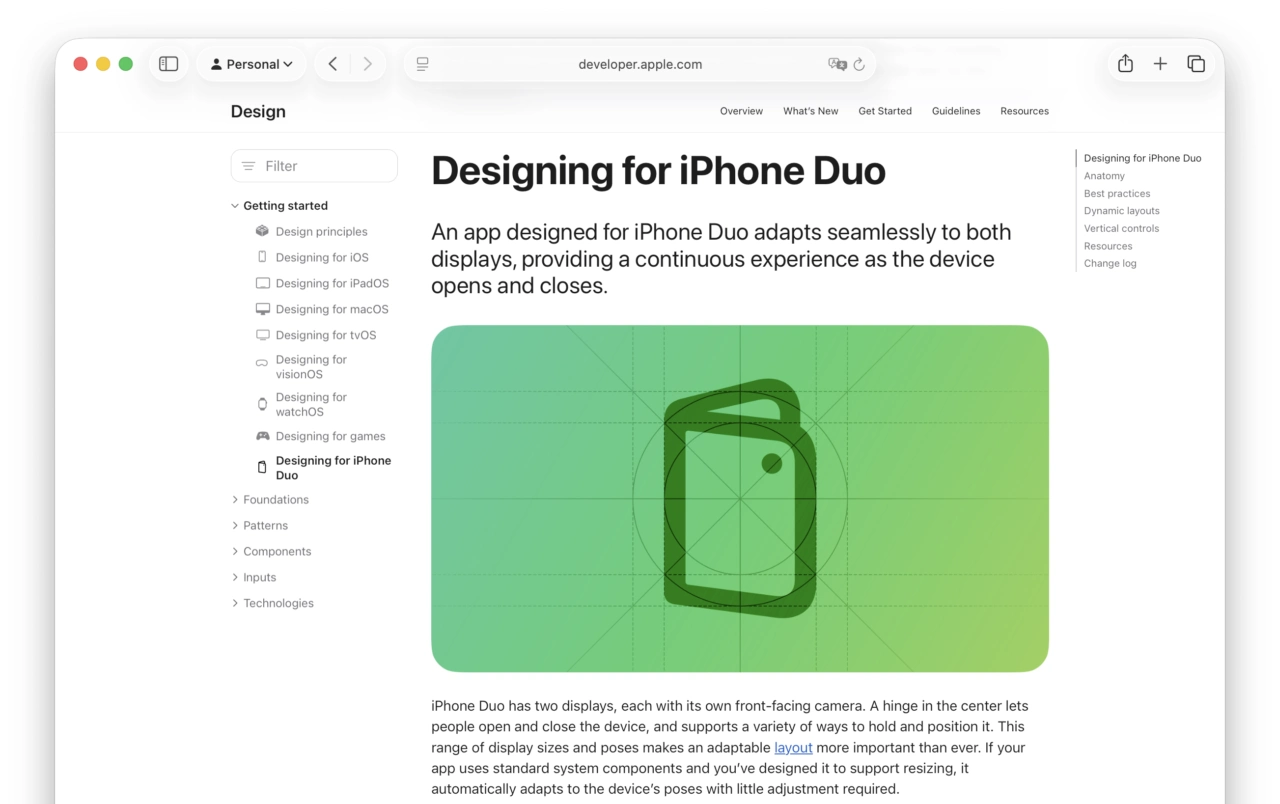Screen dimensions: 1280x804
Task: Jump to Best practices in outline
Action: pos(1117,194)
